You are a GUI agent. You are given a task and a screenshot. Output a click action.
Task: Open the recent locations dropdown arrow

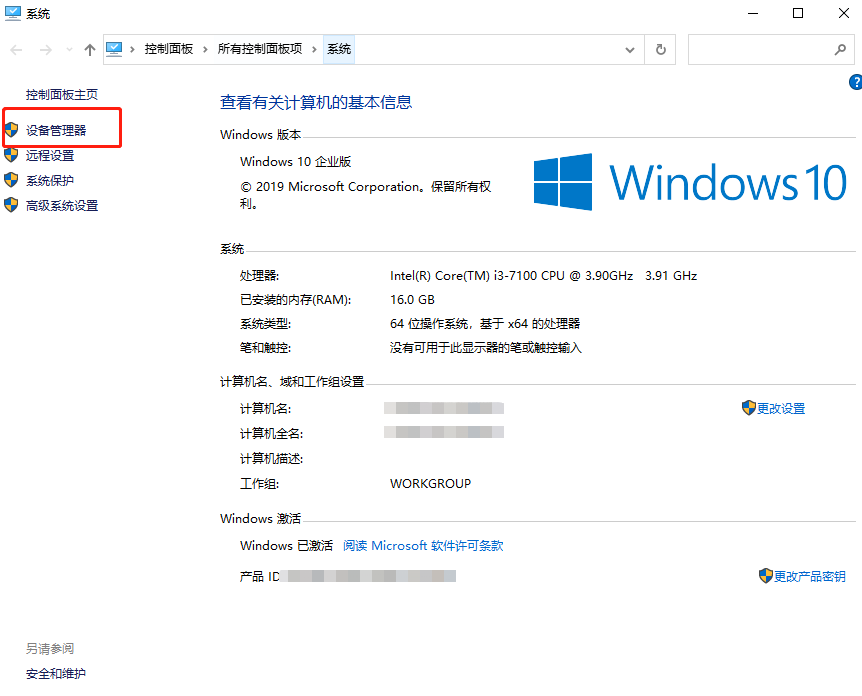(x=69, y=49)
